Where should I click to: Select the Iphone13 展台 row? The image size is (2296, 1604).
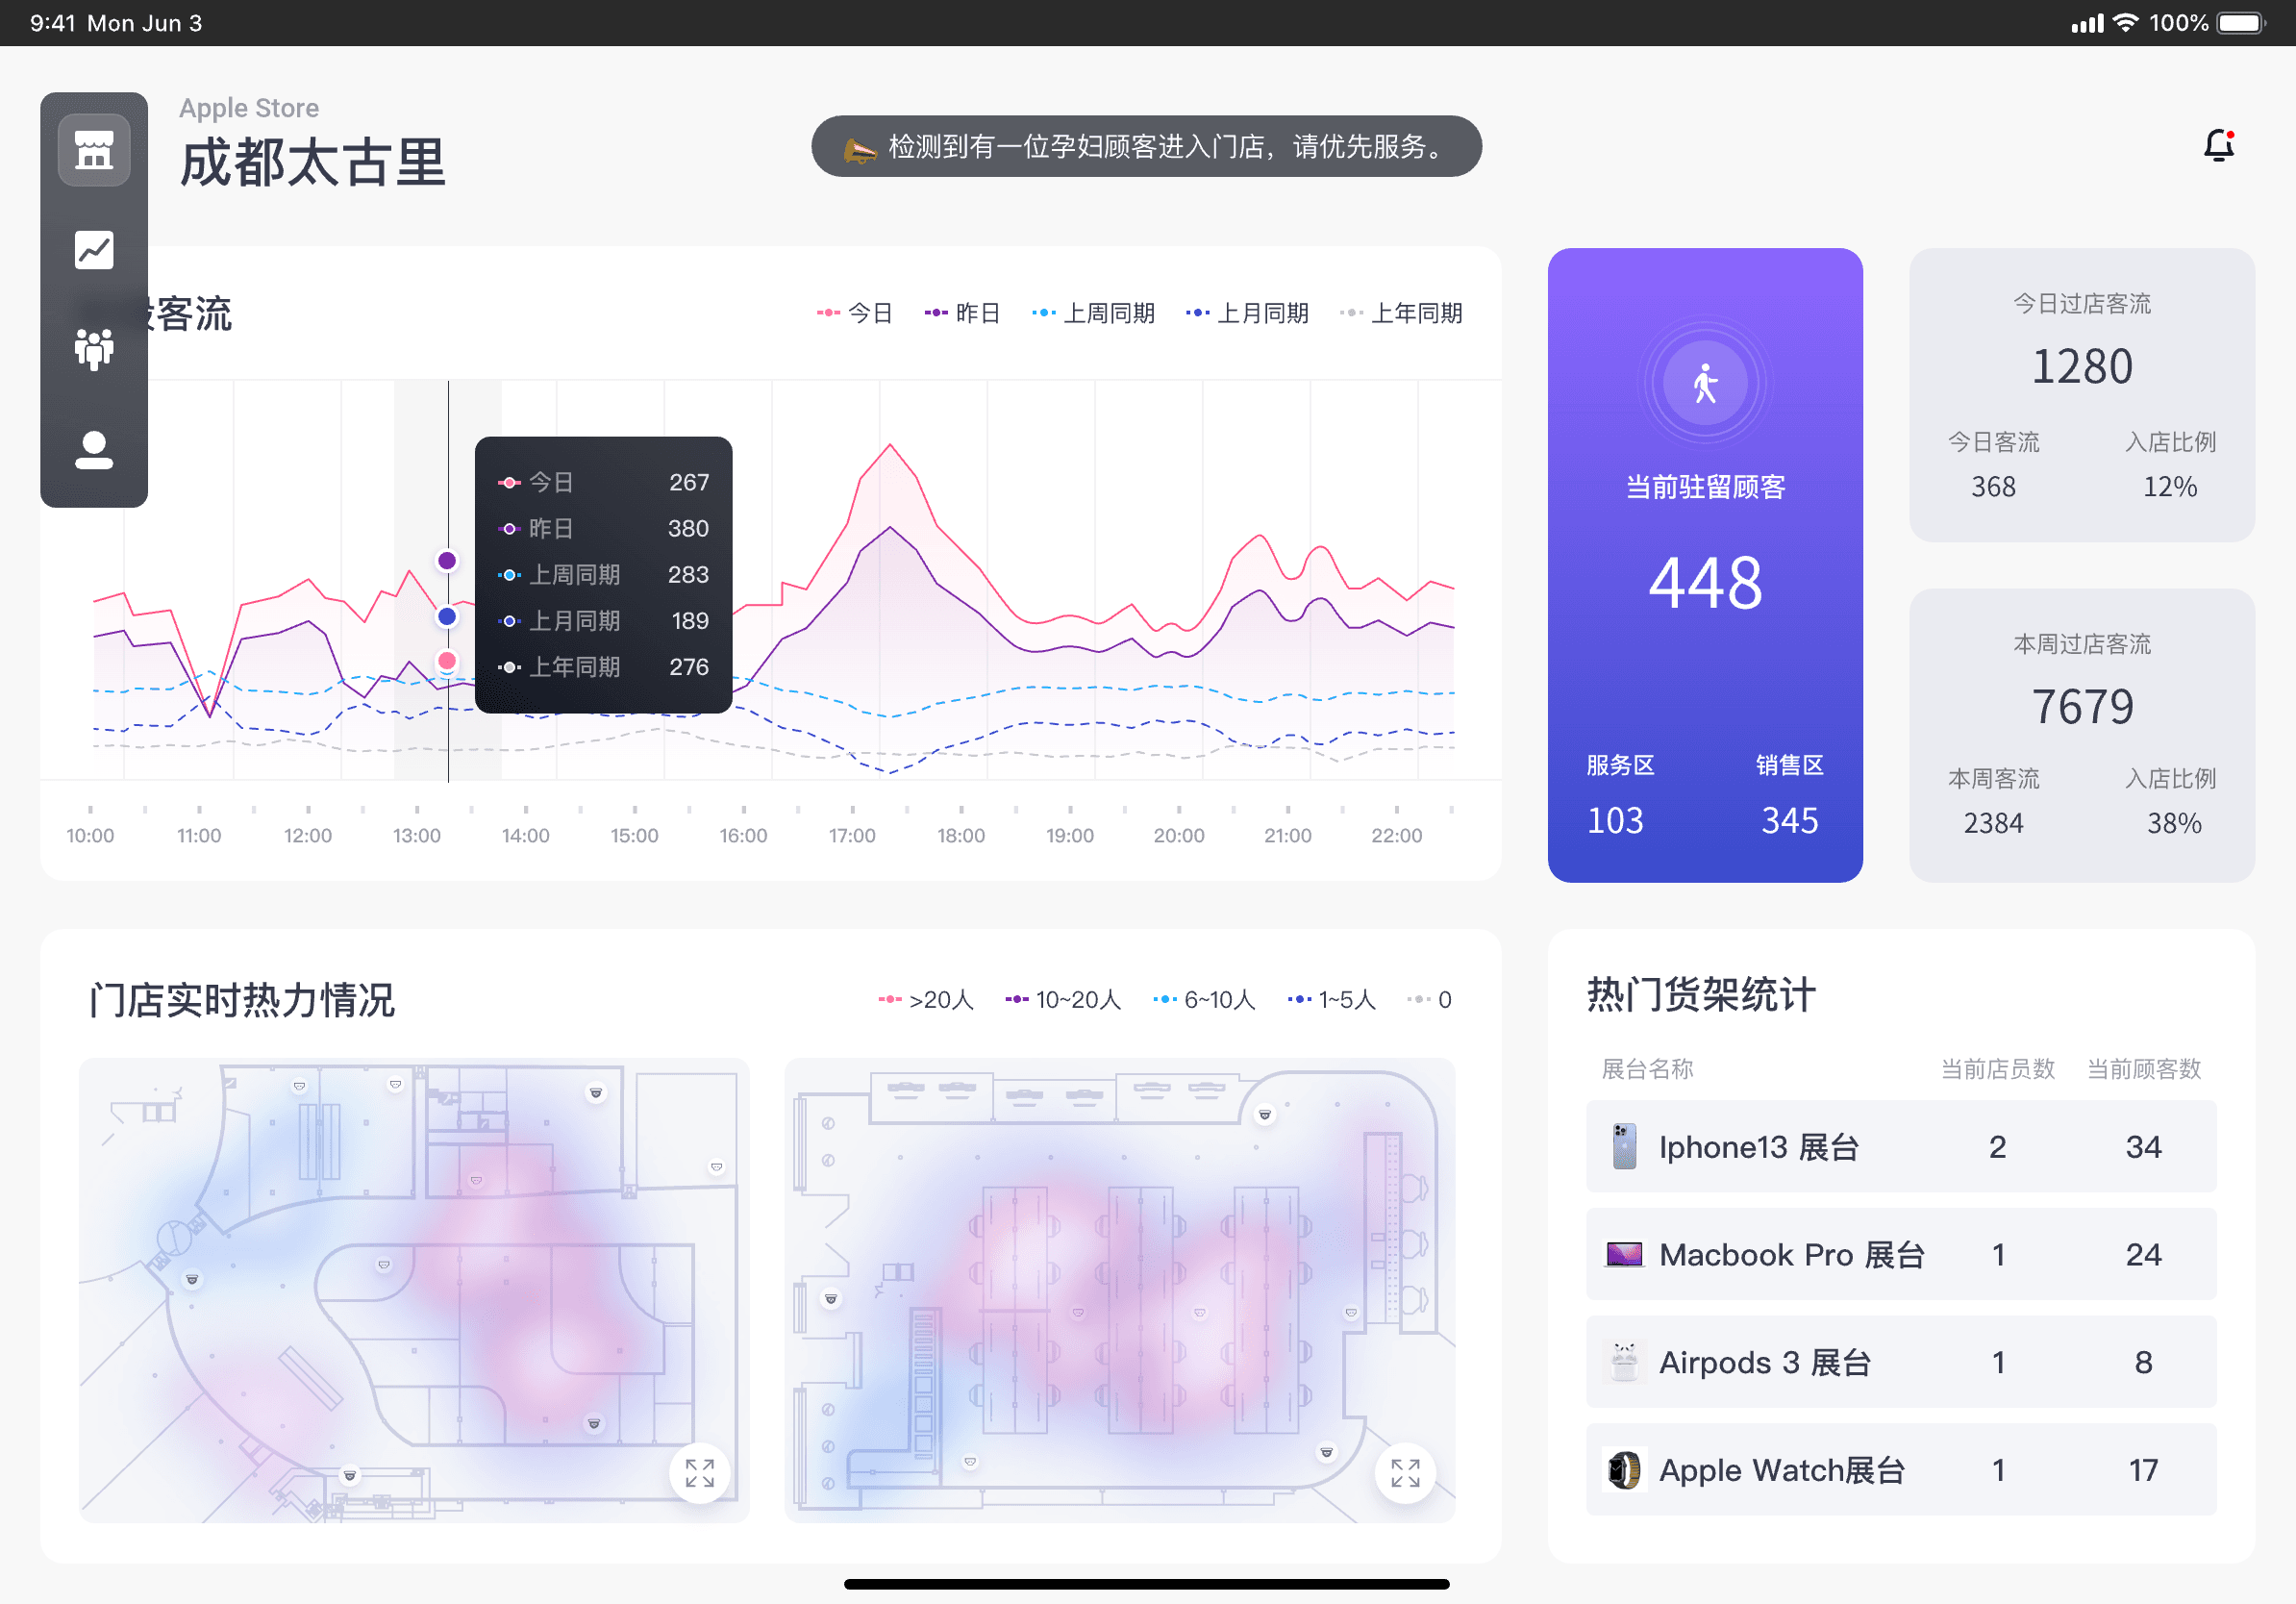point(1900,1146)
